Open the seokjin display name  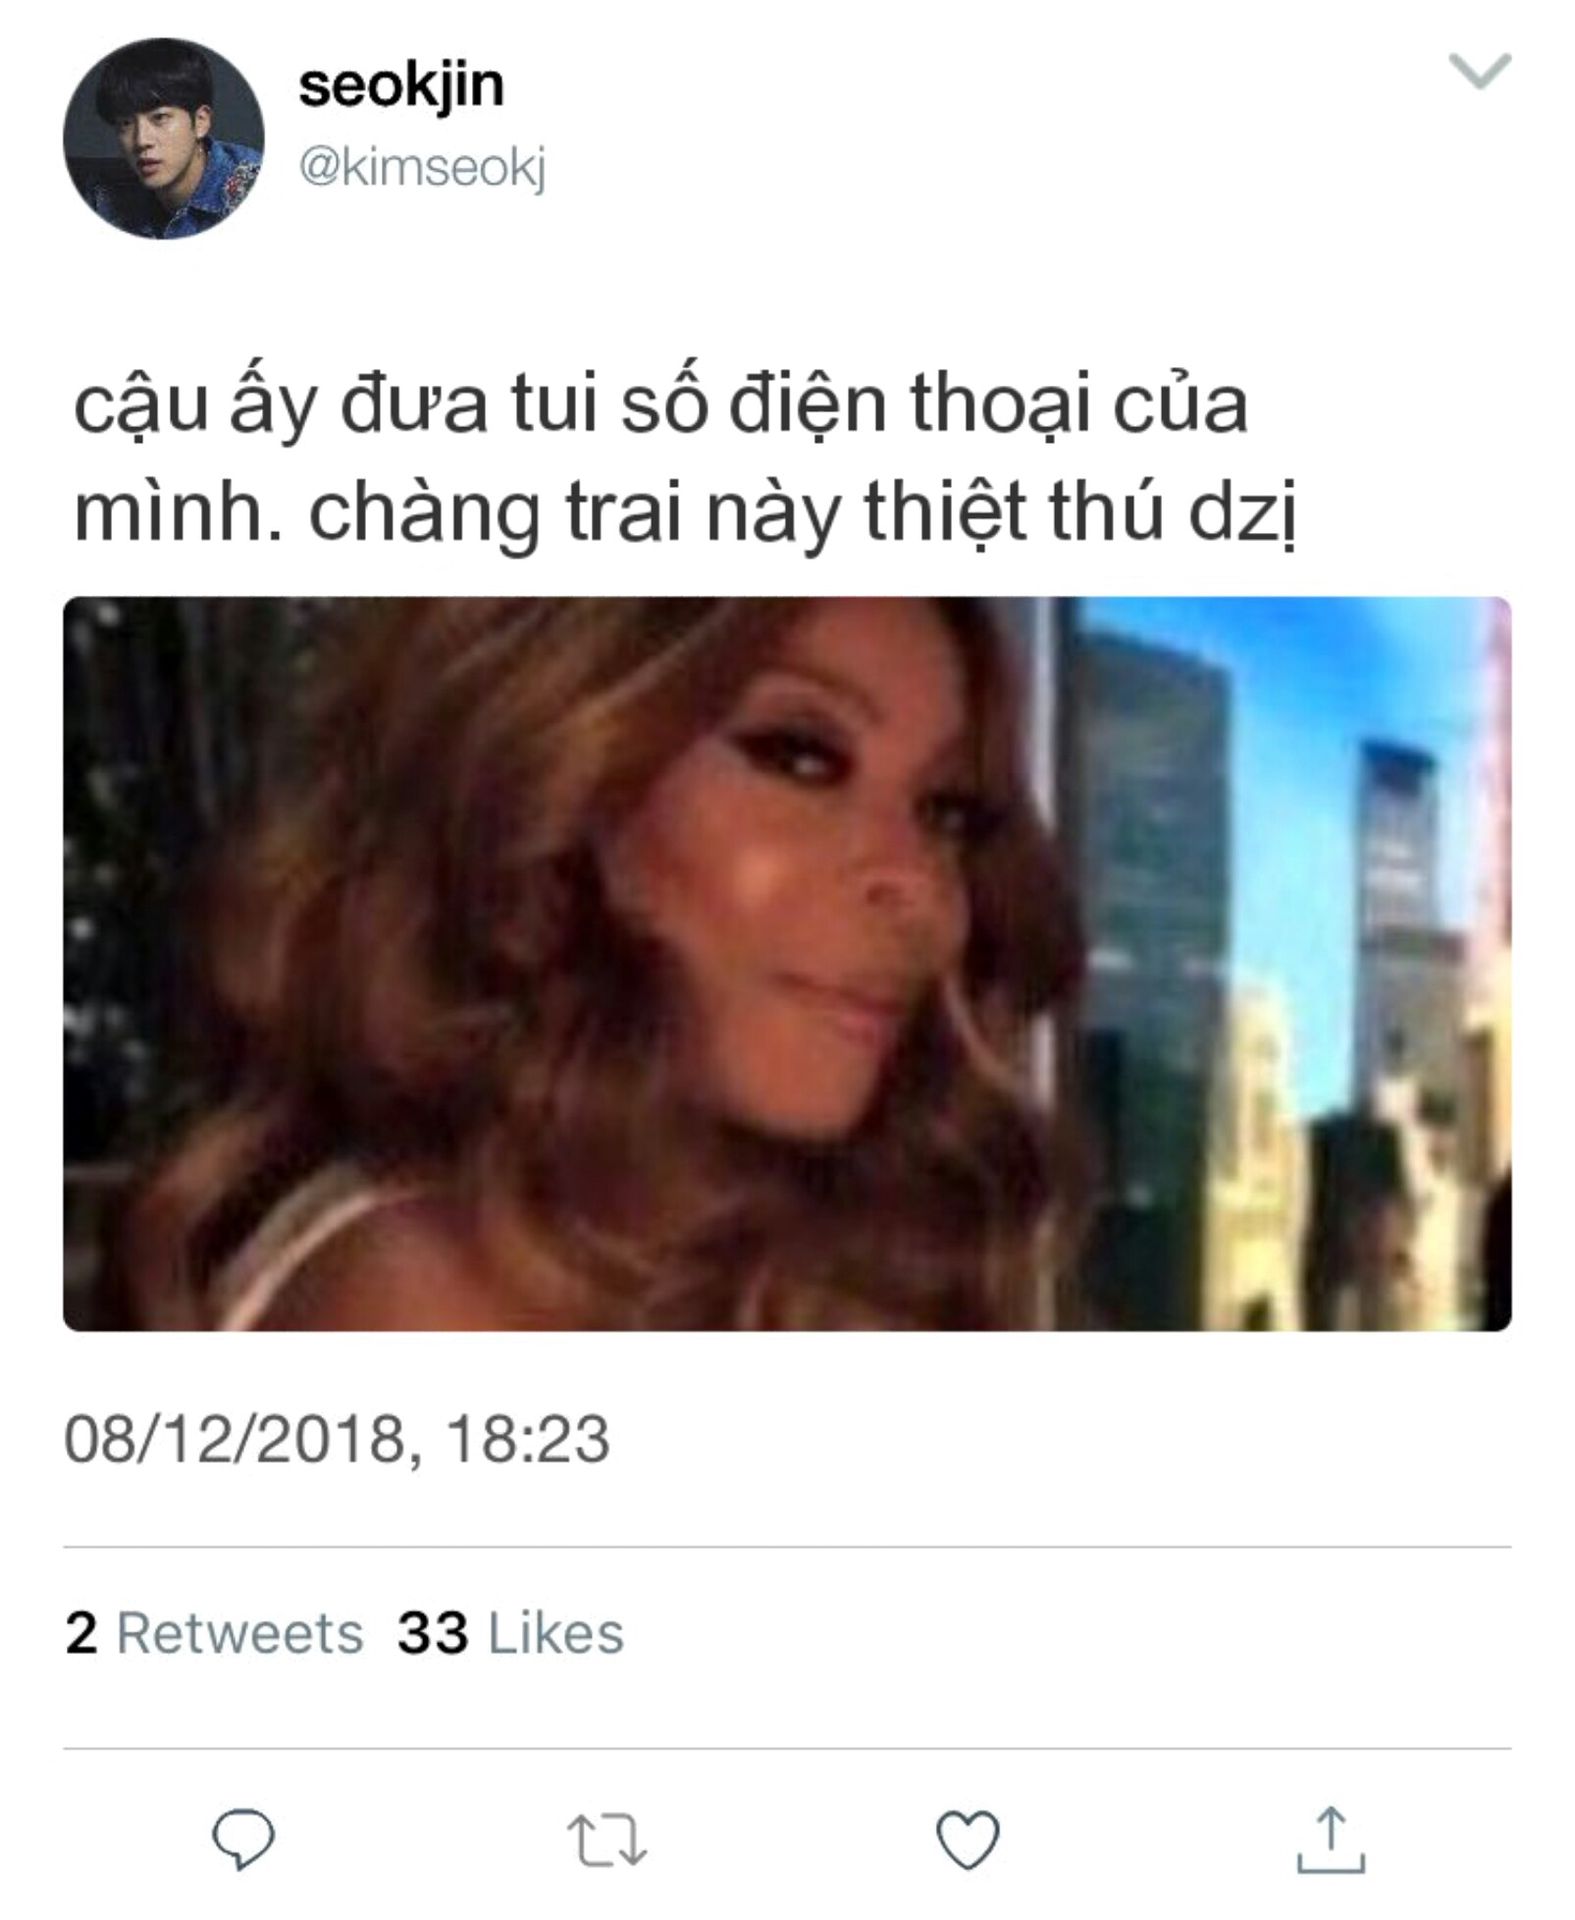401,85
